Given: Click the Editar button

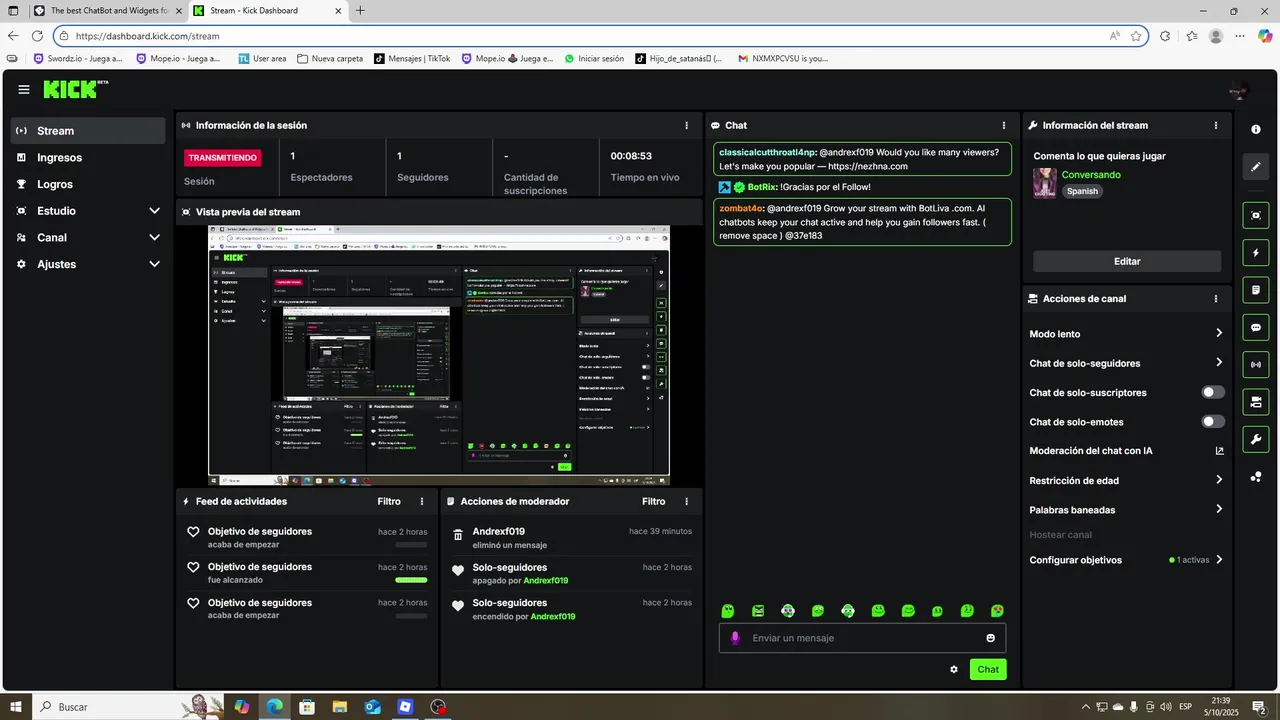Looking at the screenshot, I should tap(1127, 261).
